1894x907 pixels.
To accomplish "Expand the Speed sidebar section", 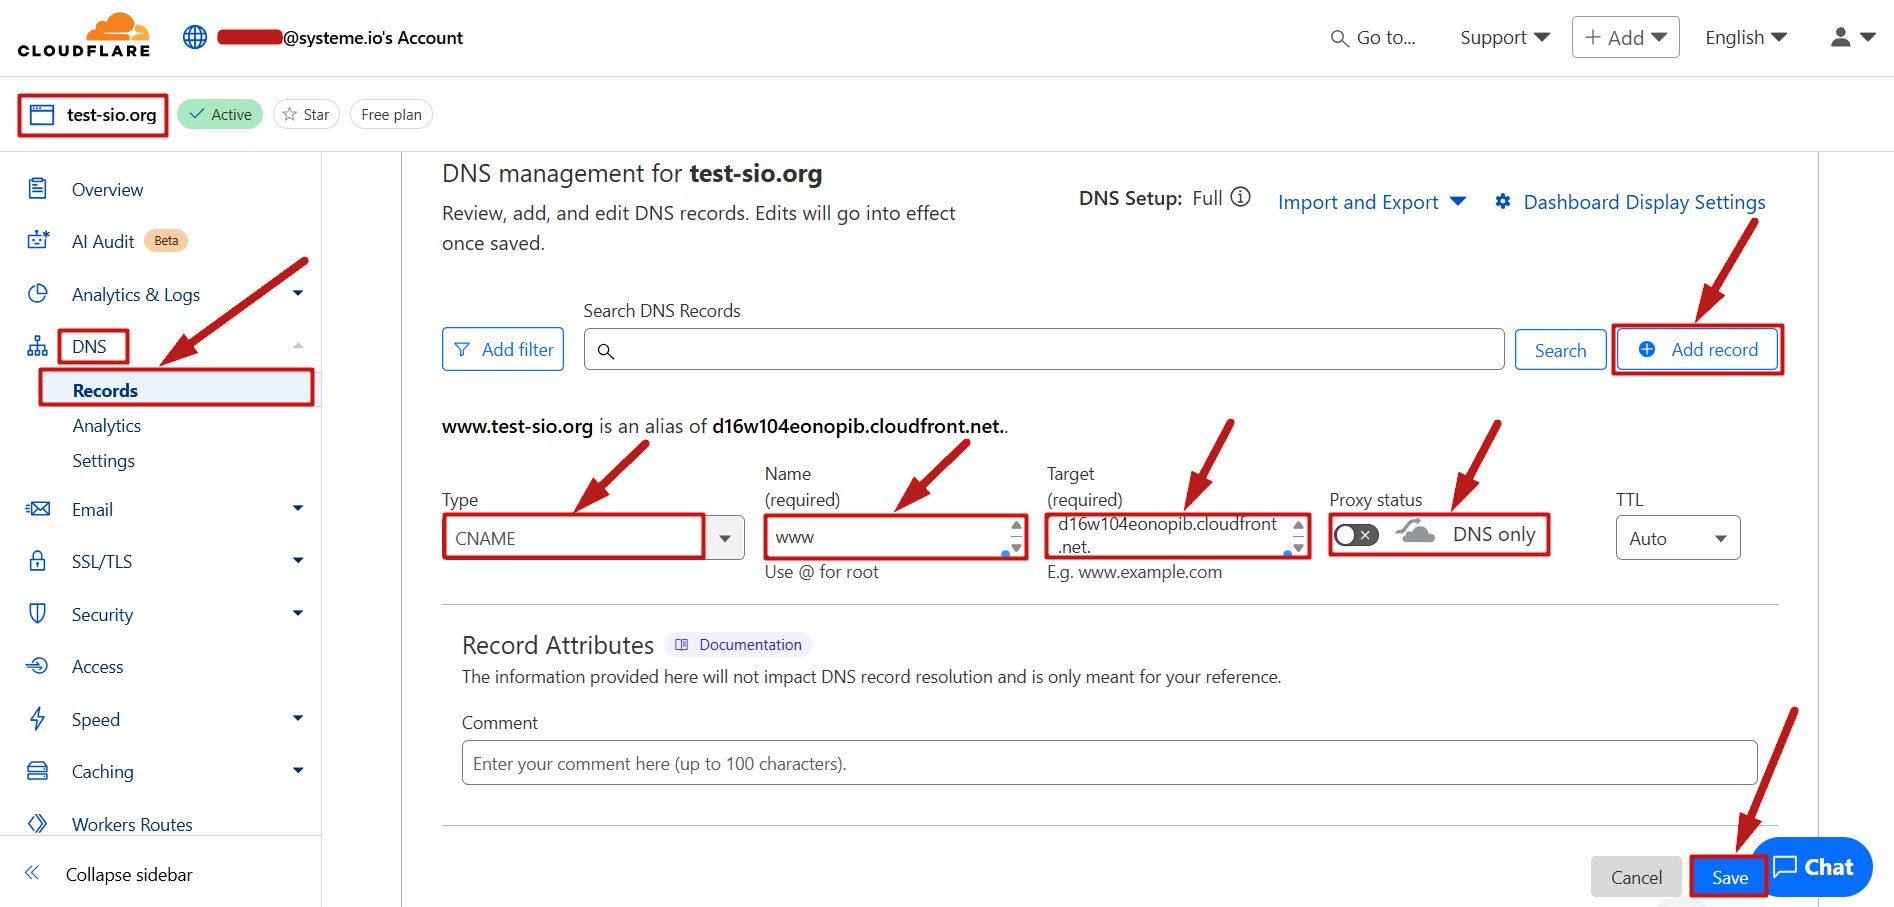I will pyautogui.click(x=298, y=718).
